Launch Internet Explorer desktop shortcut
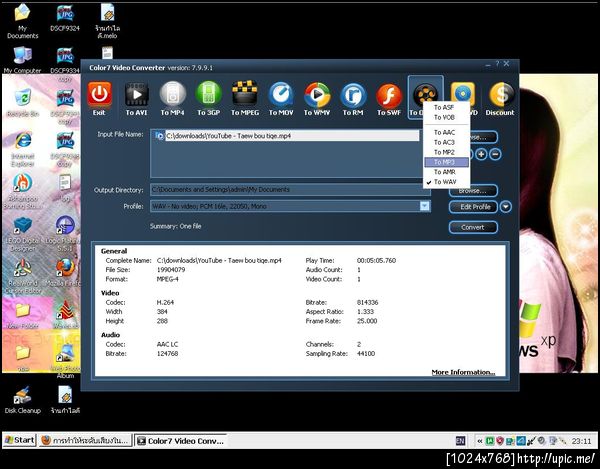The width and height of the screenshot is (600, 469). (x=22, y=149)
